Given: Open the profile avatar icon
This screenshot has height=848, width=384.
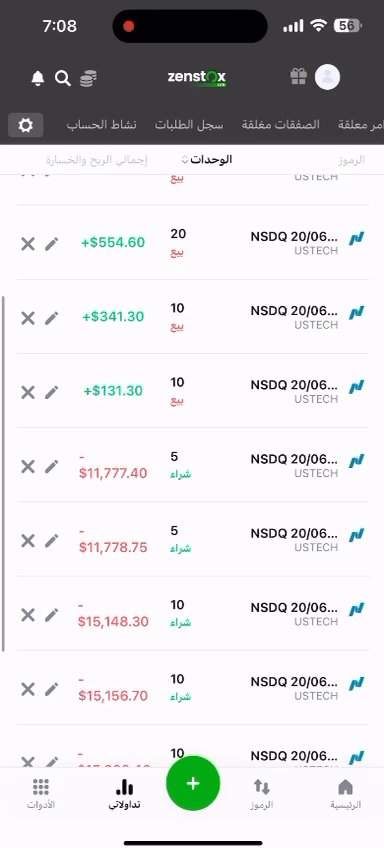Looking at the screenshot, I should [327, 77].
